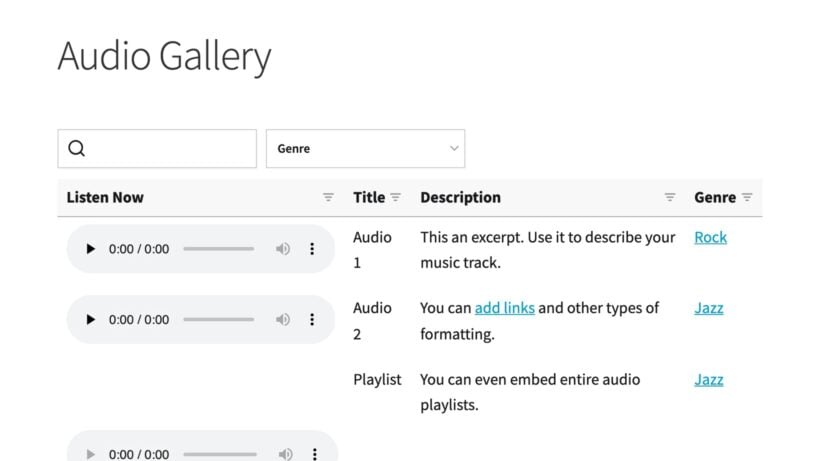Follow the 'add links' hyperlink
This screenshot has height=461, width=820.
tap(505, 308)
